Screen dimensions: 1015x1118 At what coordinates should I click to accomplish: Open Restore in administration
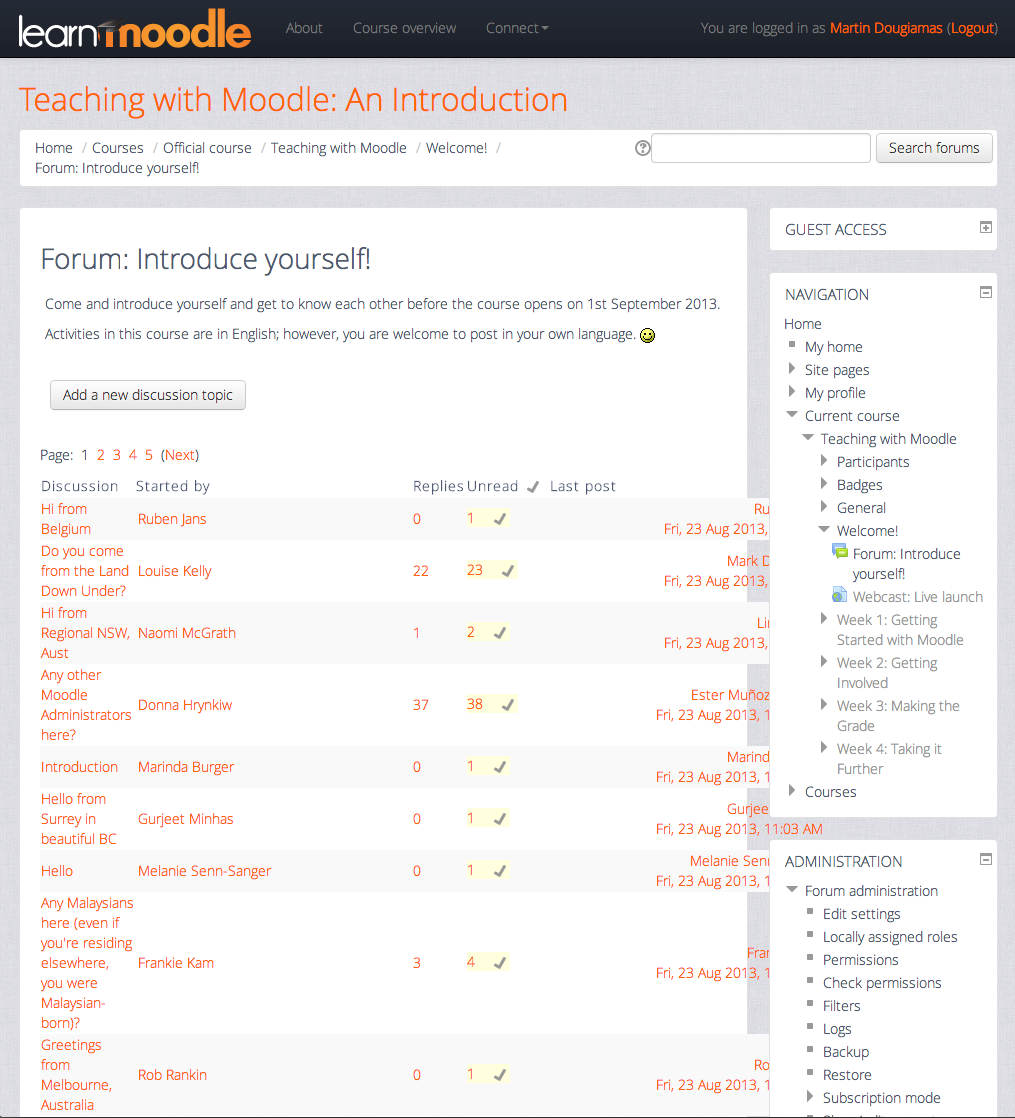[x=847, y=1075]
